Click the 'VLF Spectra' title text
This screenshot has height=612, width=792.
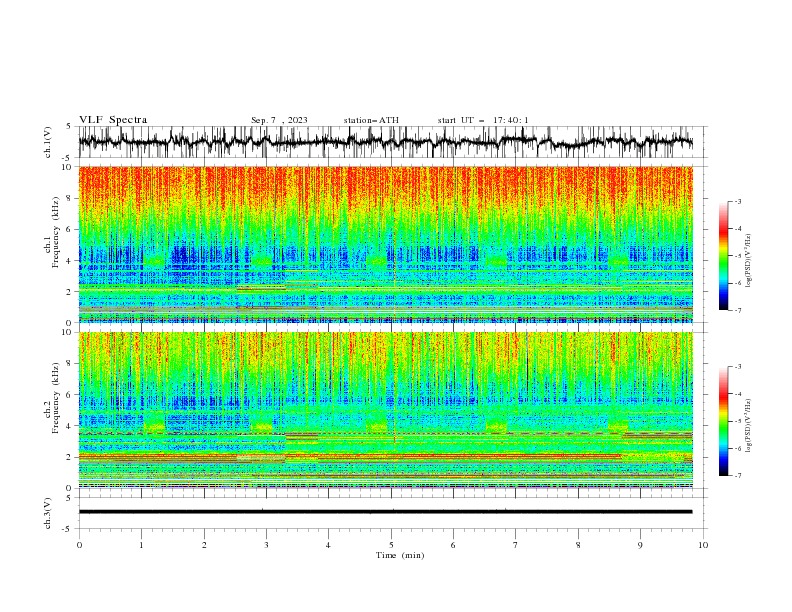point(113,120)
